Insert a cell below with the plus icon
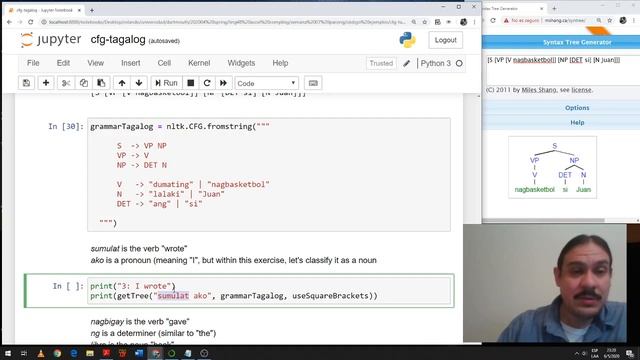The width and height of the screenshot is (640, 360). coord(46,83)
